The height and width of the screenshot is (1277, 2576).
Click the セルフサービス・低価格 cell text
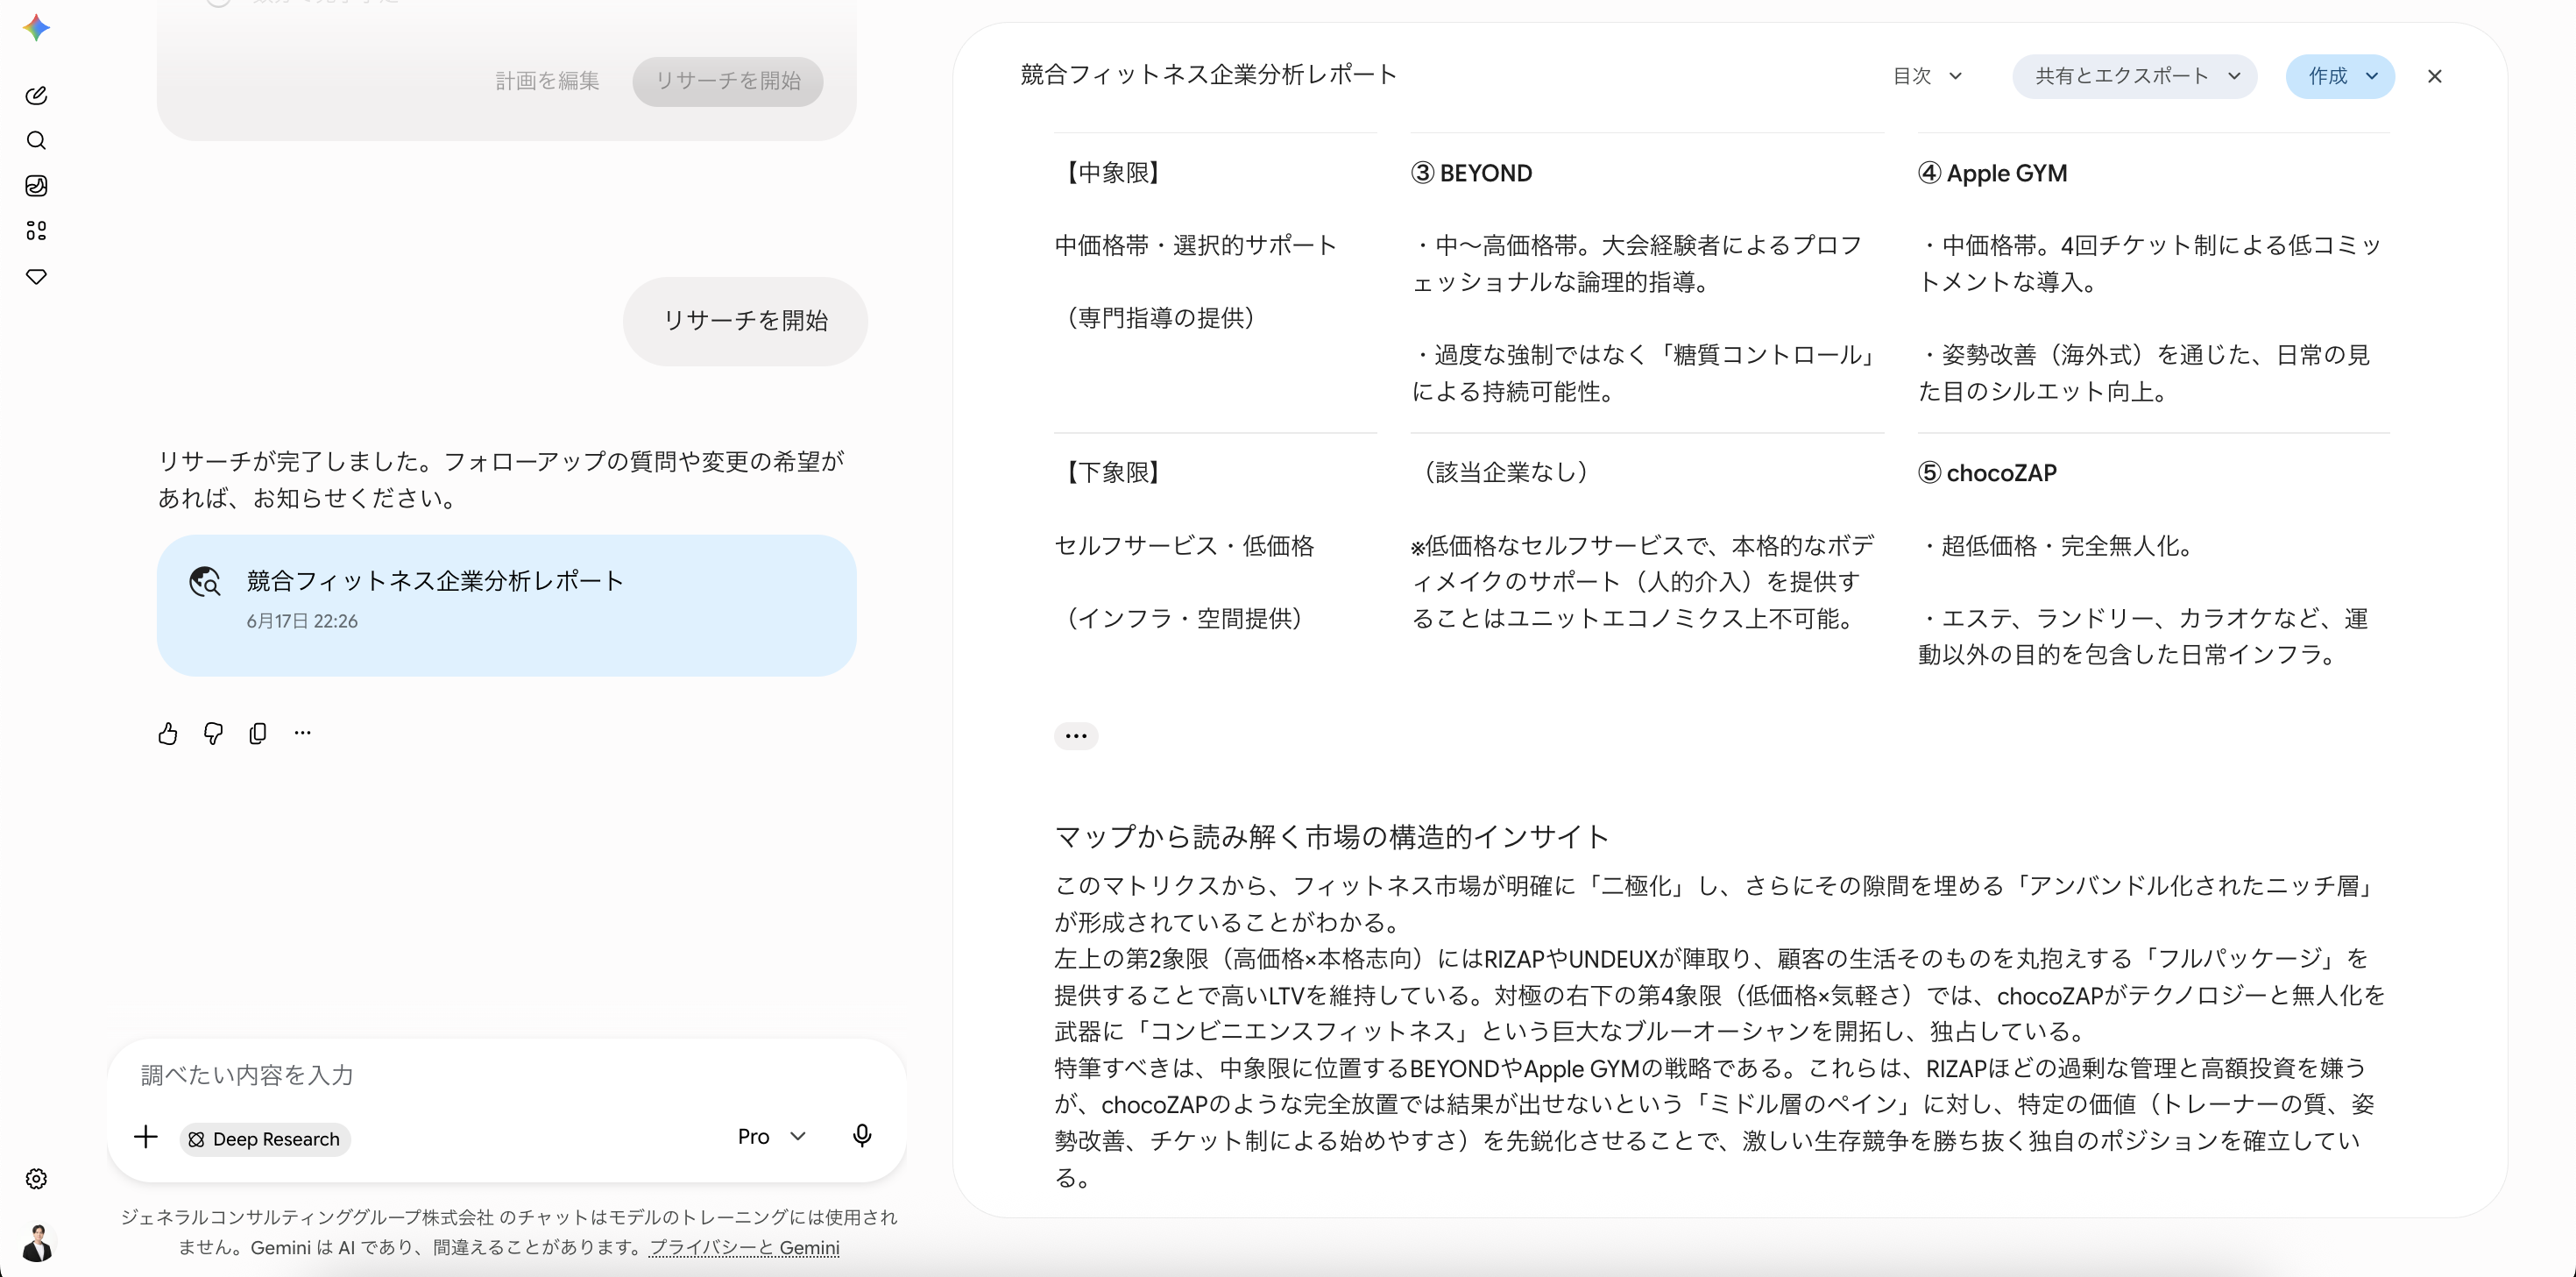coord(1185,545)
